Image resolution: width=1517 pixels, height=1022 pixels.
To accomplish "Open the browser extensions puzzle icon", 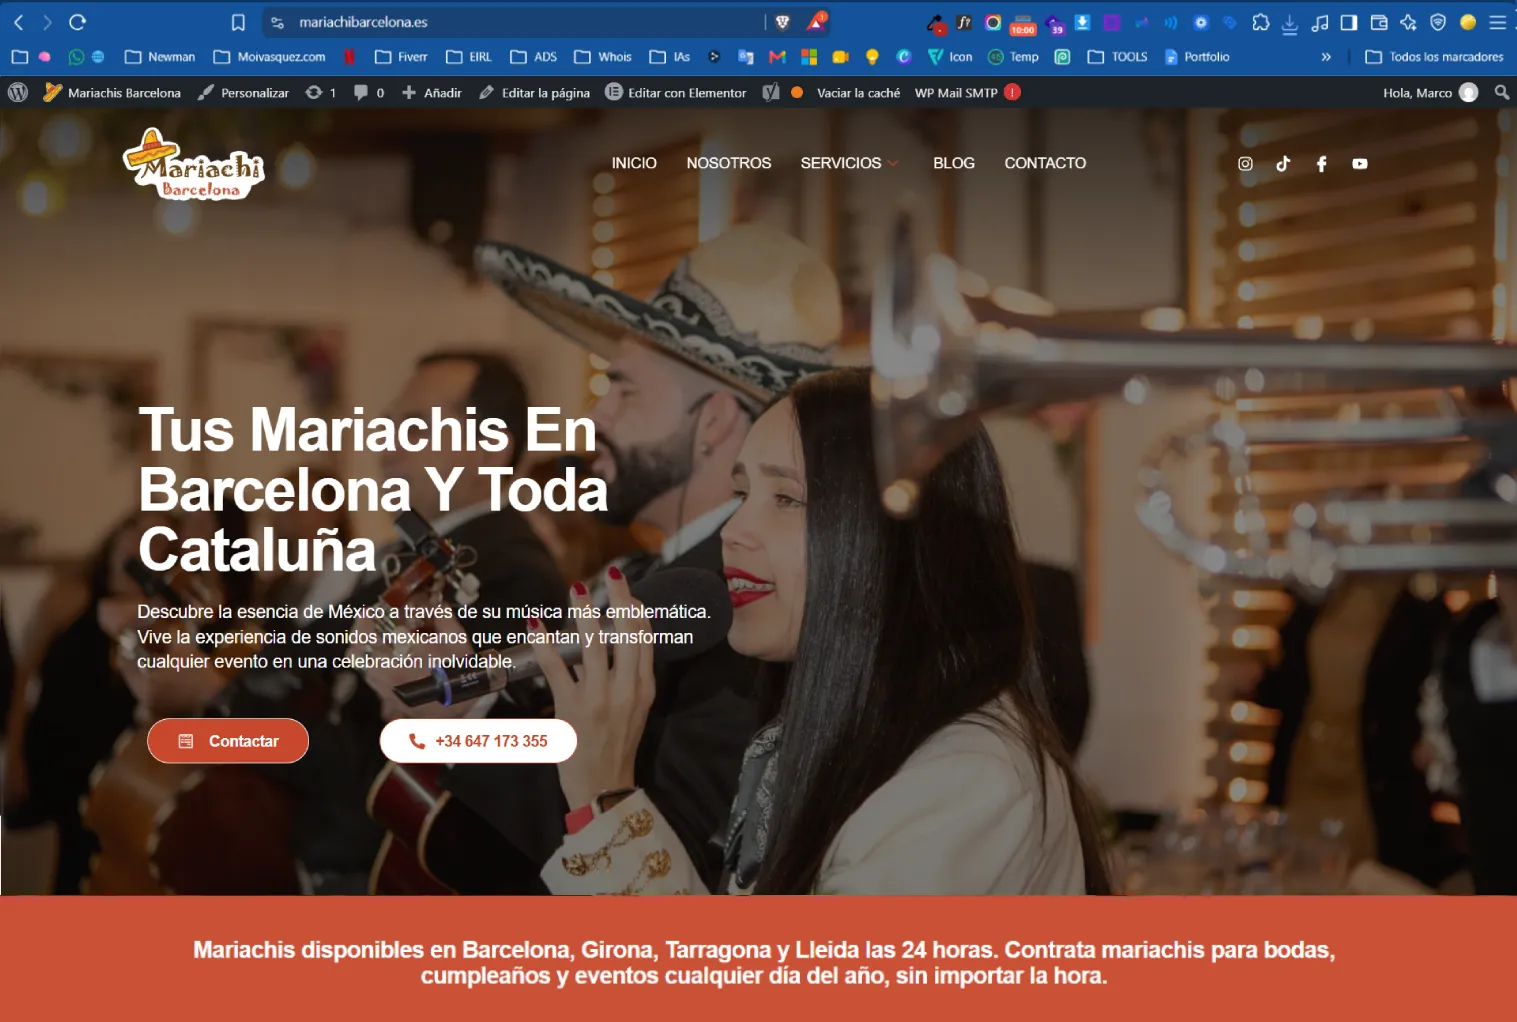I will (1261, 22).
